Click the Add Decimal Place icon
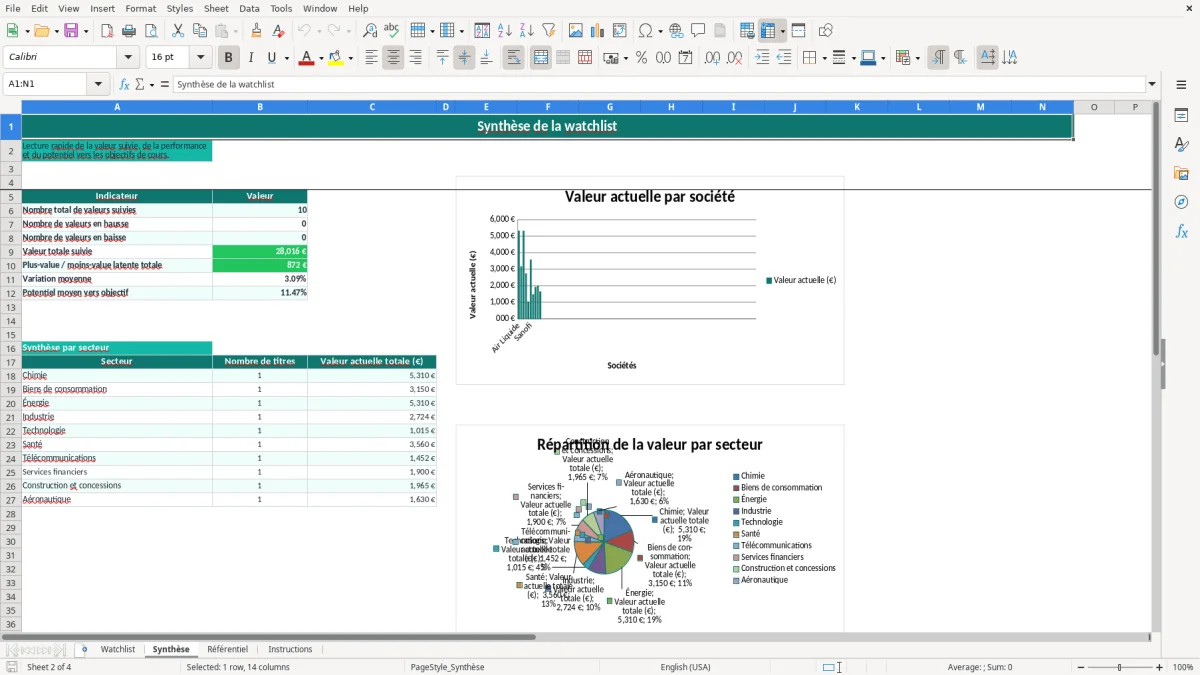The image size is (1200, 675). [712, 58]
